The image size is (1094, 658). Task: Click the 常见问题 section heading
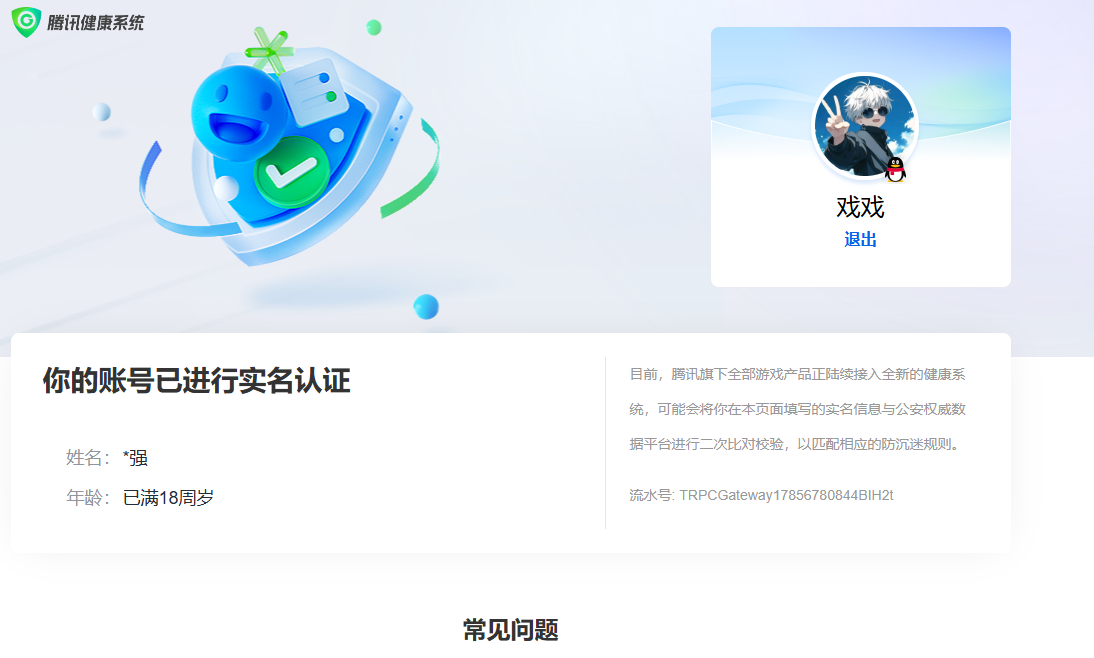(511, 630)
